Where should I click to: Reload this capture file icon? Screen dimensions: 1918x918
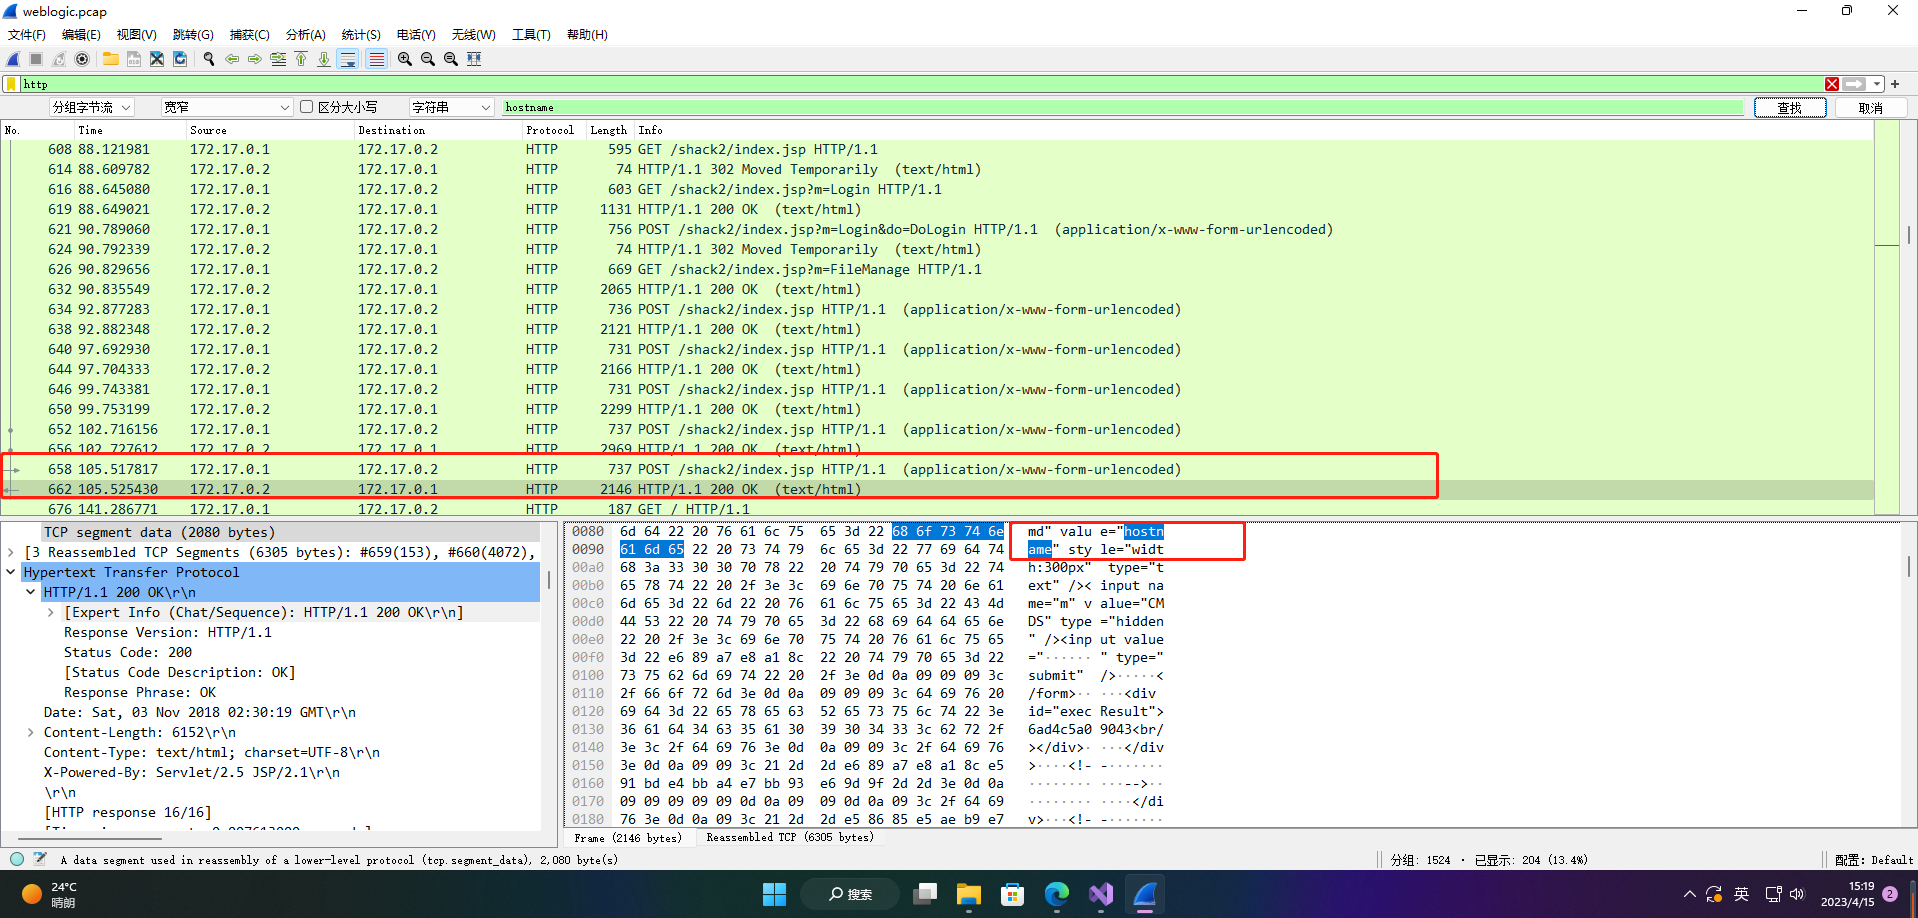coord(180,59)
